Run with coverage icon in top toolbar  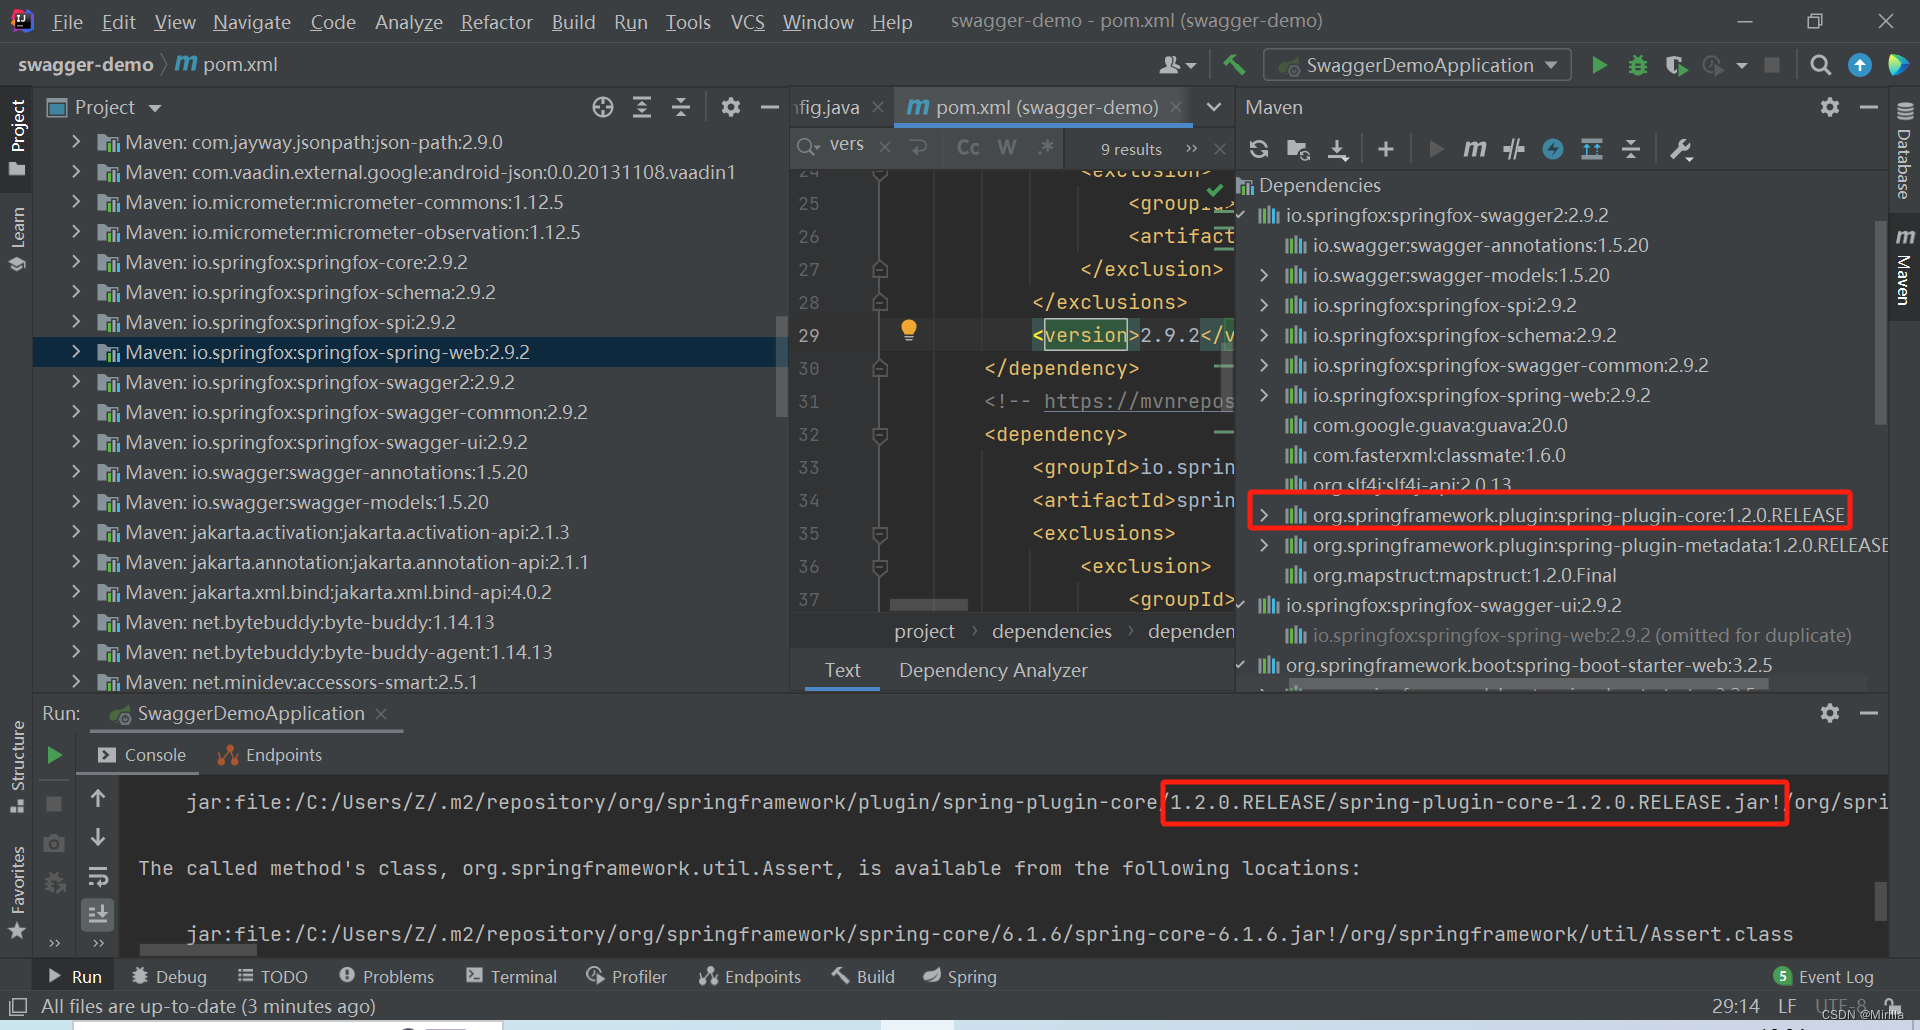[1676, 65]
